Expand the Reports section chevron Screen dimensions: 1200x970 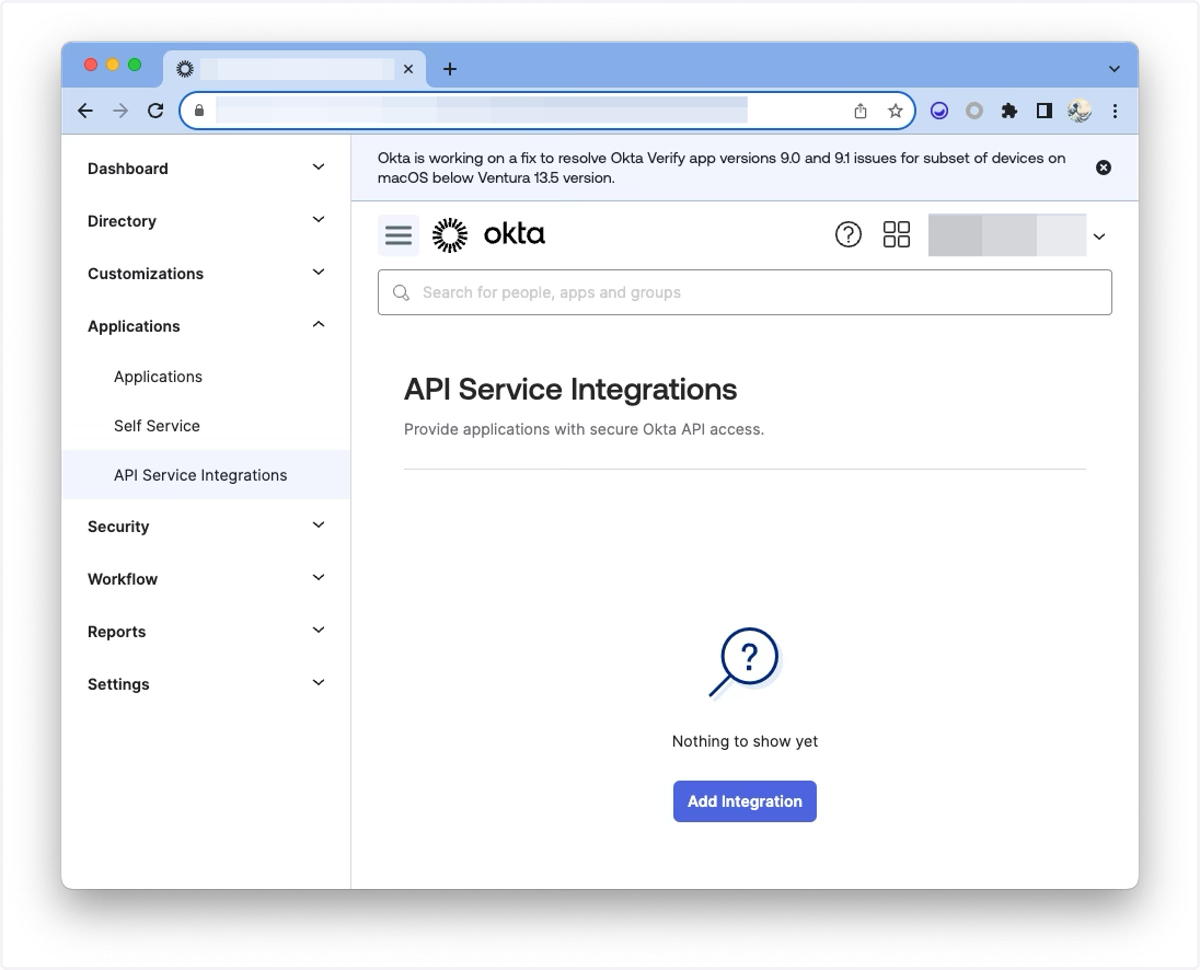tap(318, 630)
